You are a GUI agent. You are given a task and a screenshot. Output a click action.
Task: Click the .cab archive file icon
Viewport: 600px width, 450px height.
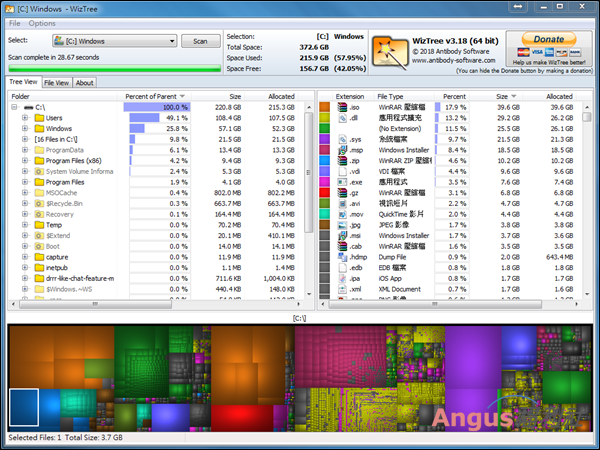pyautogui.click(x=342, y=246)
